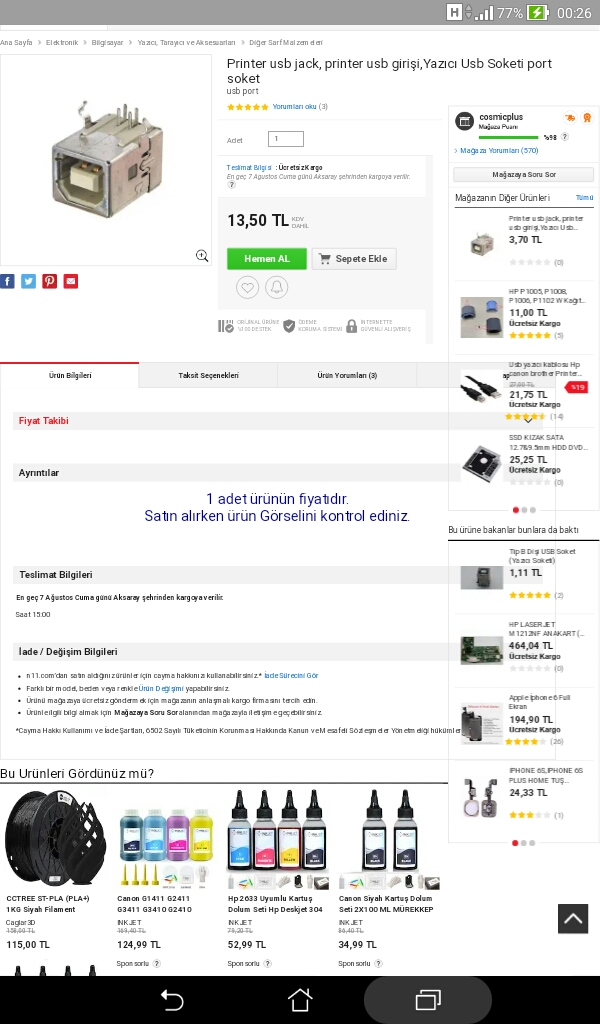Buy now with Hemen AL button
This screenshot has width=600, height=1024.
click(267, 259)
